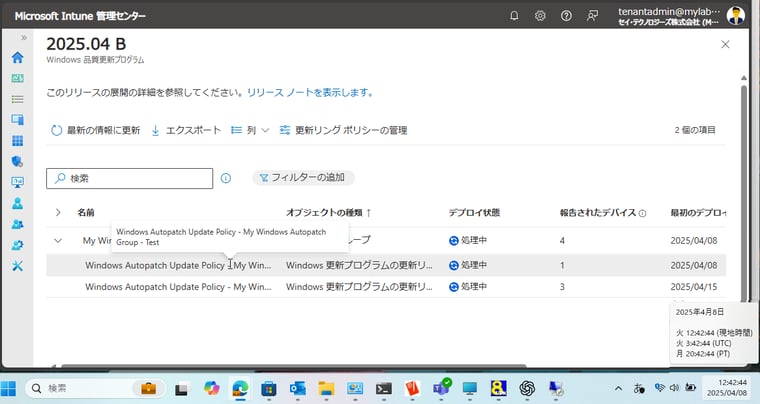Close the 2025.04 B pane
The height and width of the screenshot is (404, 760).
click(725, 44)
